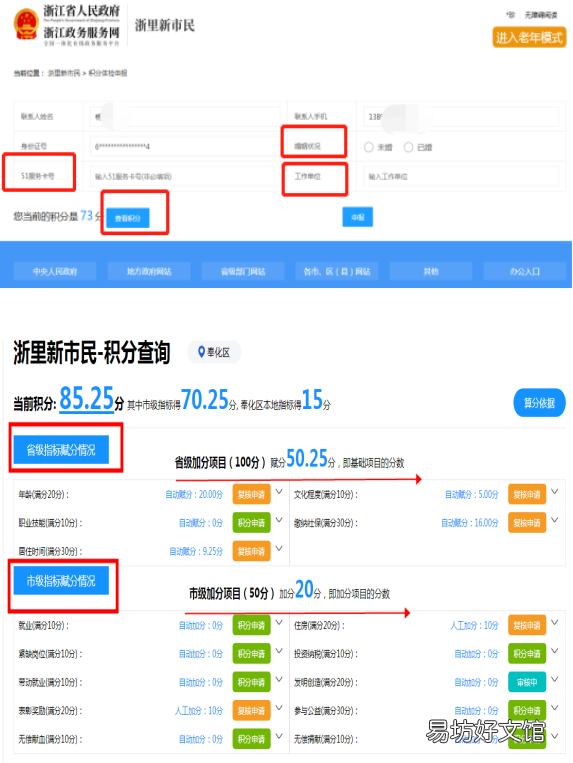Viewport: 573px width, 763px height.
Task: Expand the 发明创造 row chevron
Action: 555,679
